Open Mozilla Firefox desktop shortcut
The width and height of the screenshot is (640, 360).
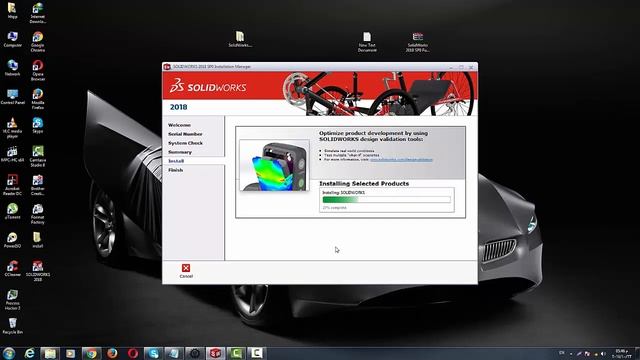click(38, 99)
